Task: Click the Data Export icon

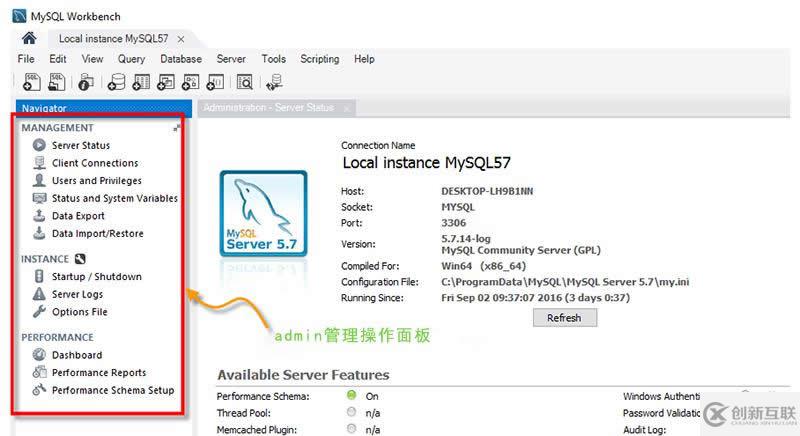Action: click(x=39, y=215)
